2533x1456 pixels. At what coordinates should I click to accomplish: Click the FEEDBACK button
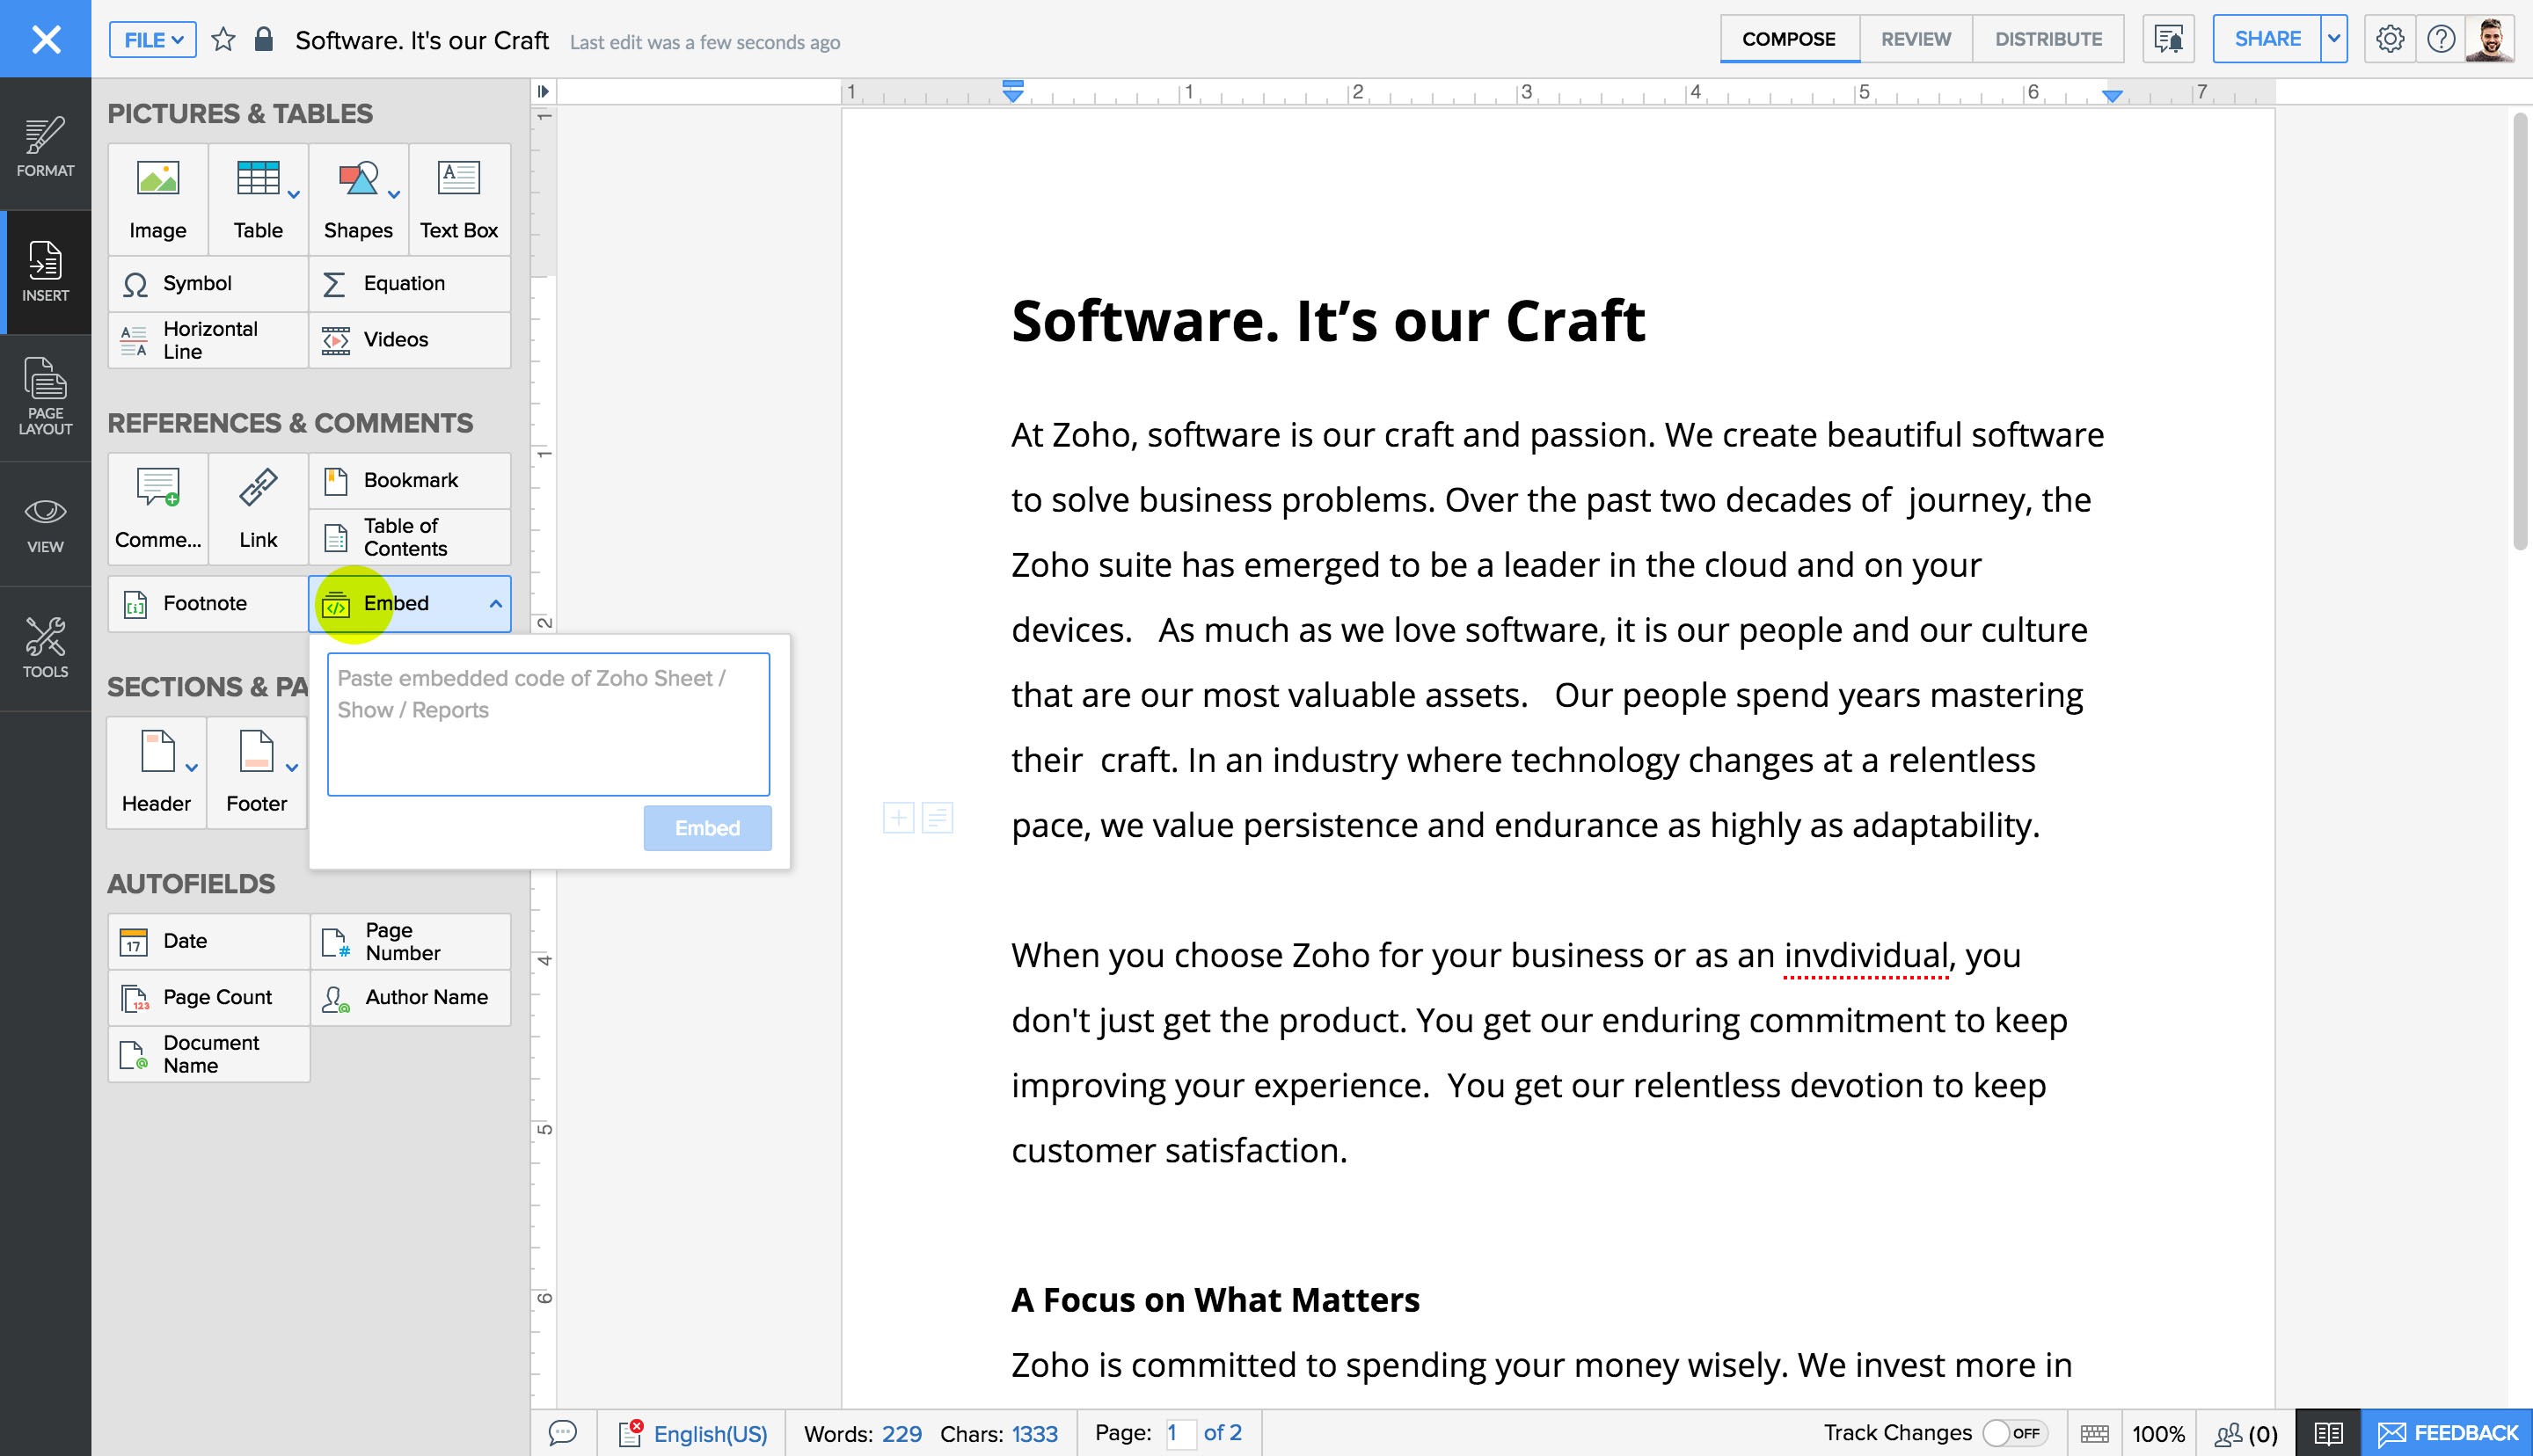(x=2447, y=1433)
